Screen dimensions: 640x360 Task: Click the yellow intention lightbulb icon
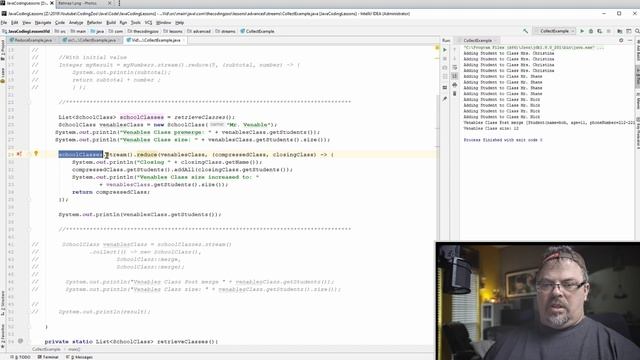tap(36, 154)
